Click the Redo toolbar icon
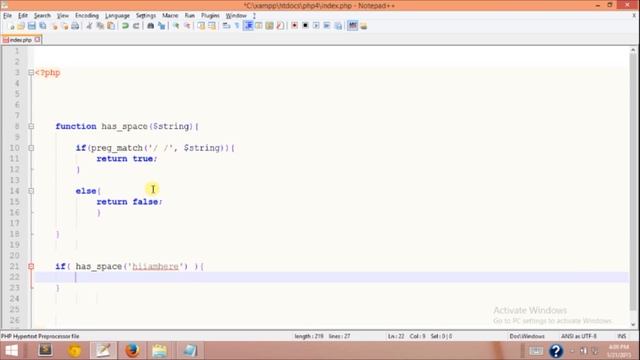The image size is (640, 360). 136,26
